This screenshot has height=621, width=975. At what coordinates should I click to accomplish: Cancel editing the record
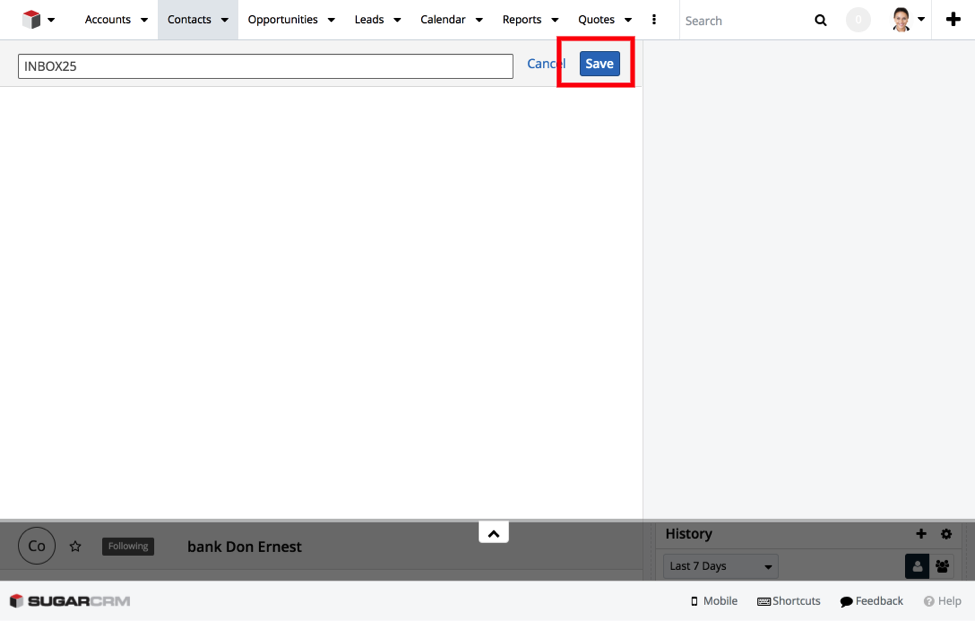tap(547, 63)
